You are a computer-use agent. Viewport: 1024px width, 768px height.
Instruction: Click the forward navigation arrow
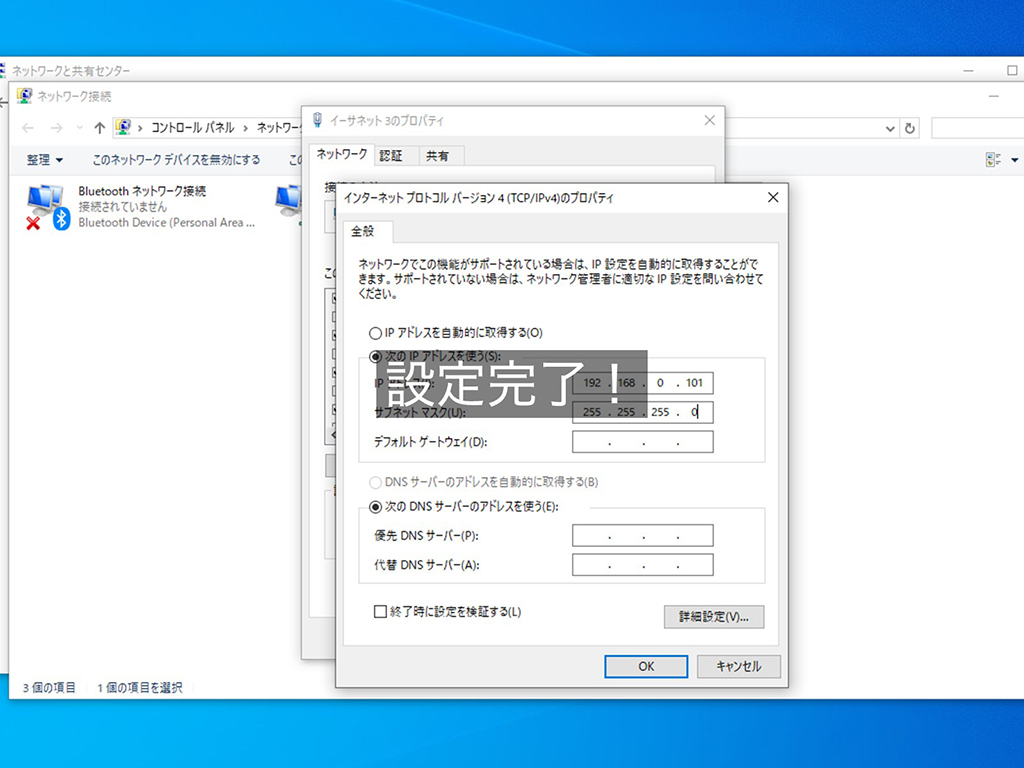(x=55, y=127)
